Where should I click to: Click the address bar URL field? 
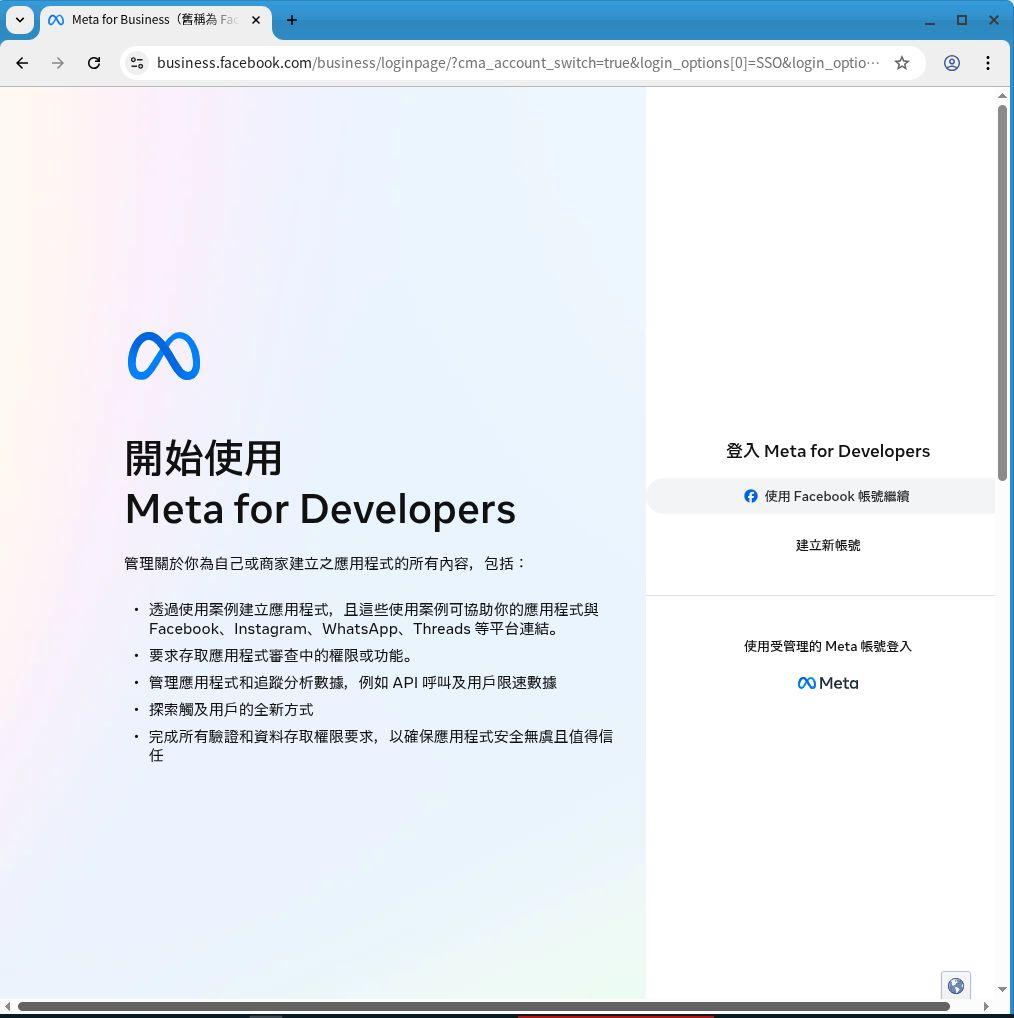pos(517,63)
